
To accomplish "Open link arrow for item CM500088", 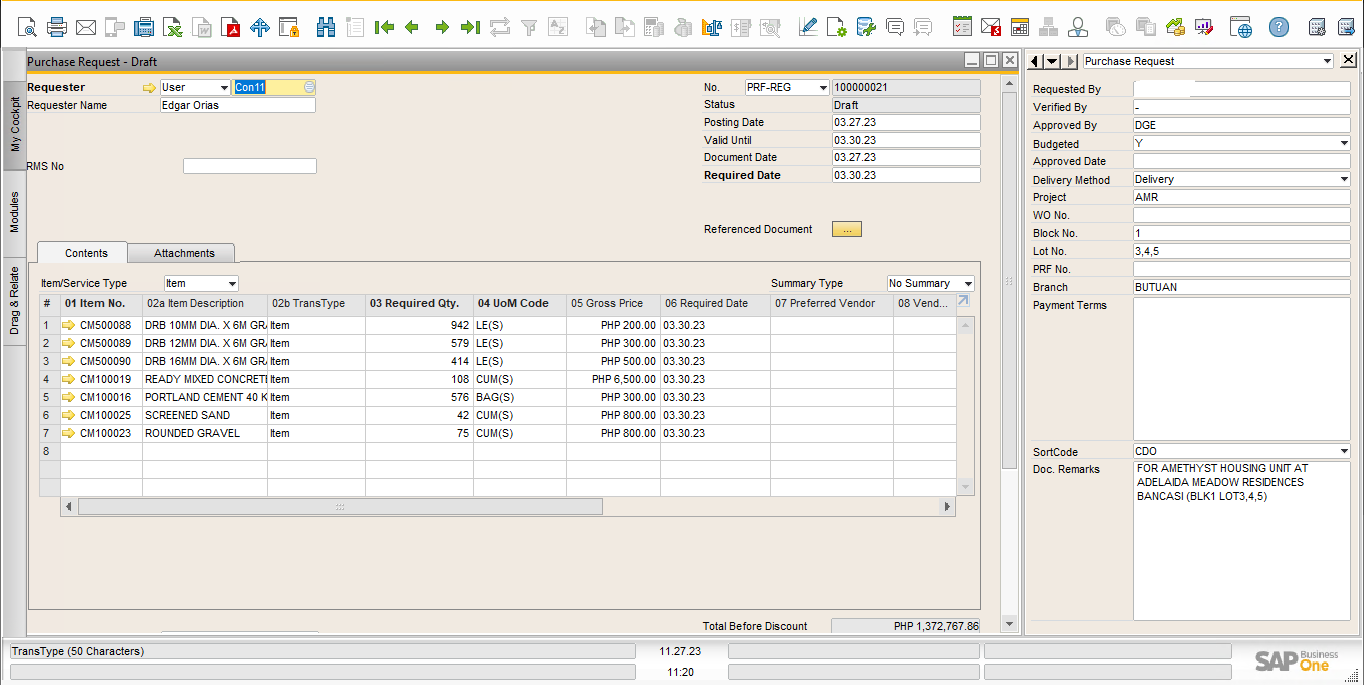I will click(x=69, y=325).
